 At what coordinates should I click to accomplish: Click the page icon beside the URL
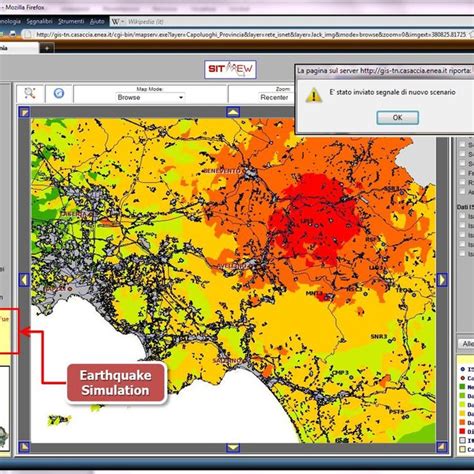[x=28, y=34]
